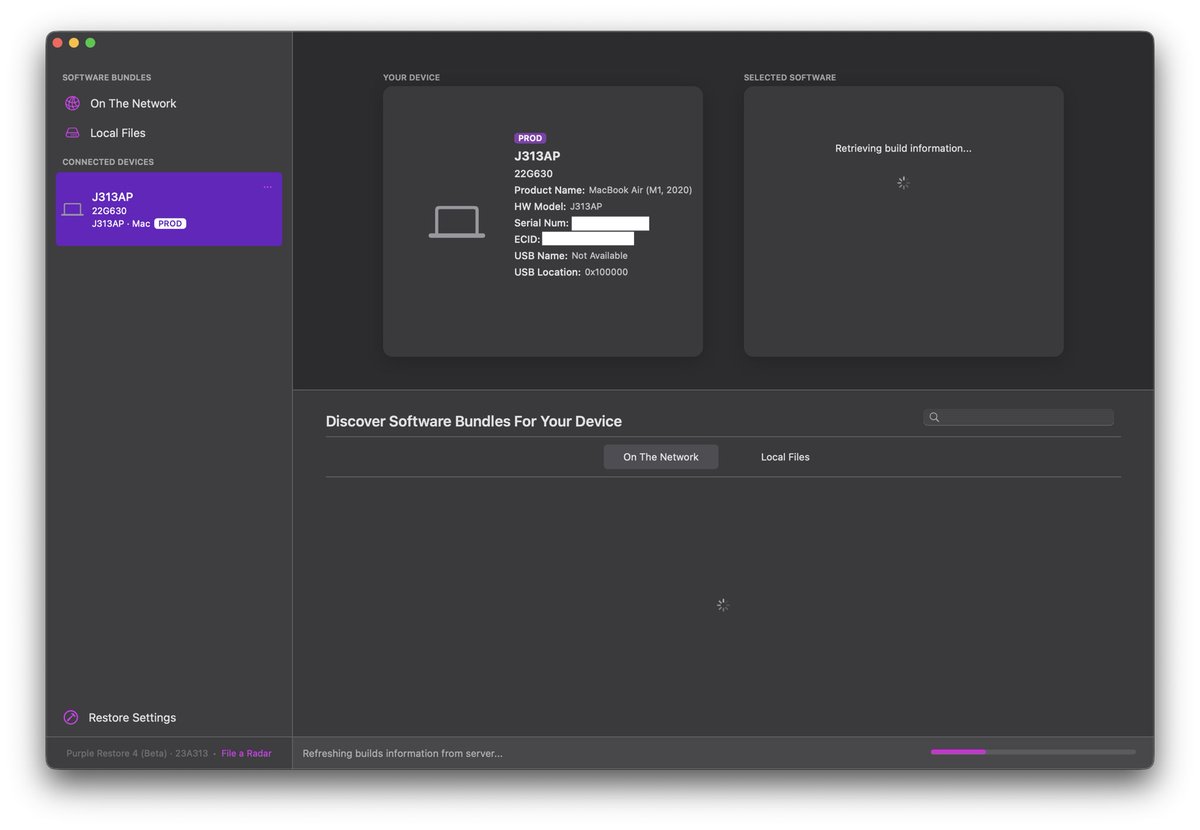Screen dimensions: 1200x830
Task: Click the laptop icon in sidebar device row
Action: [x=72, y=210]
